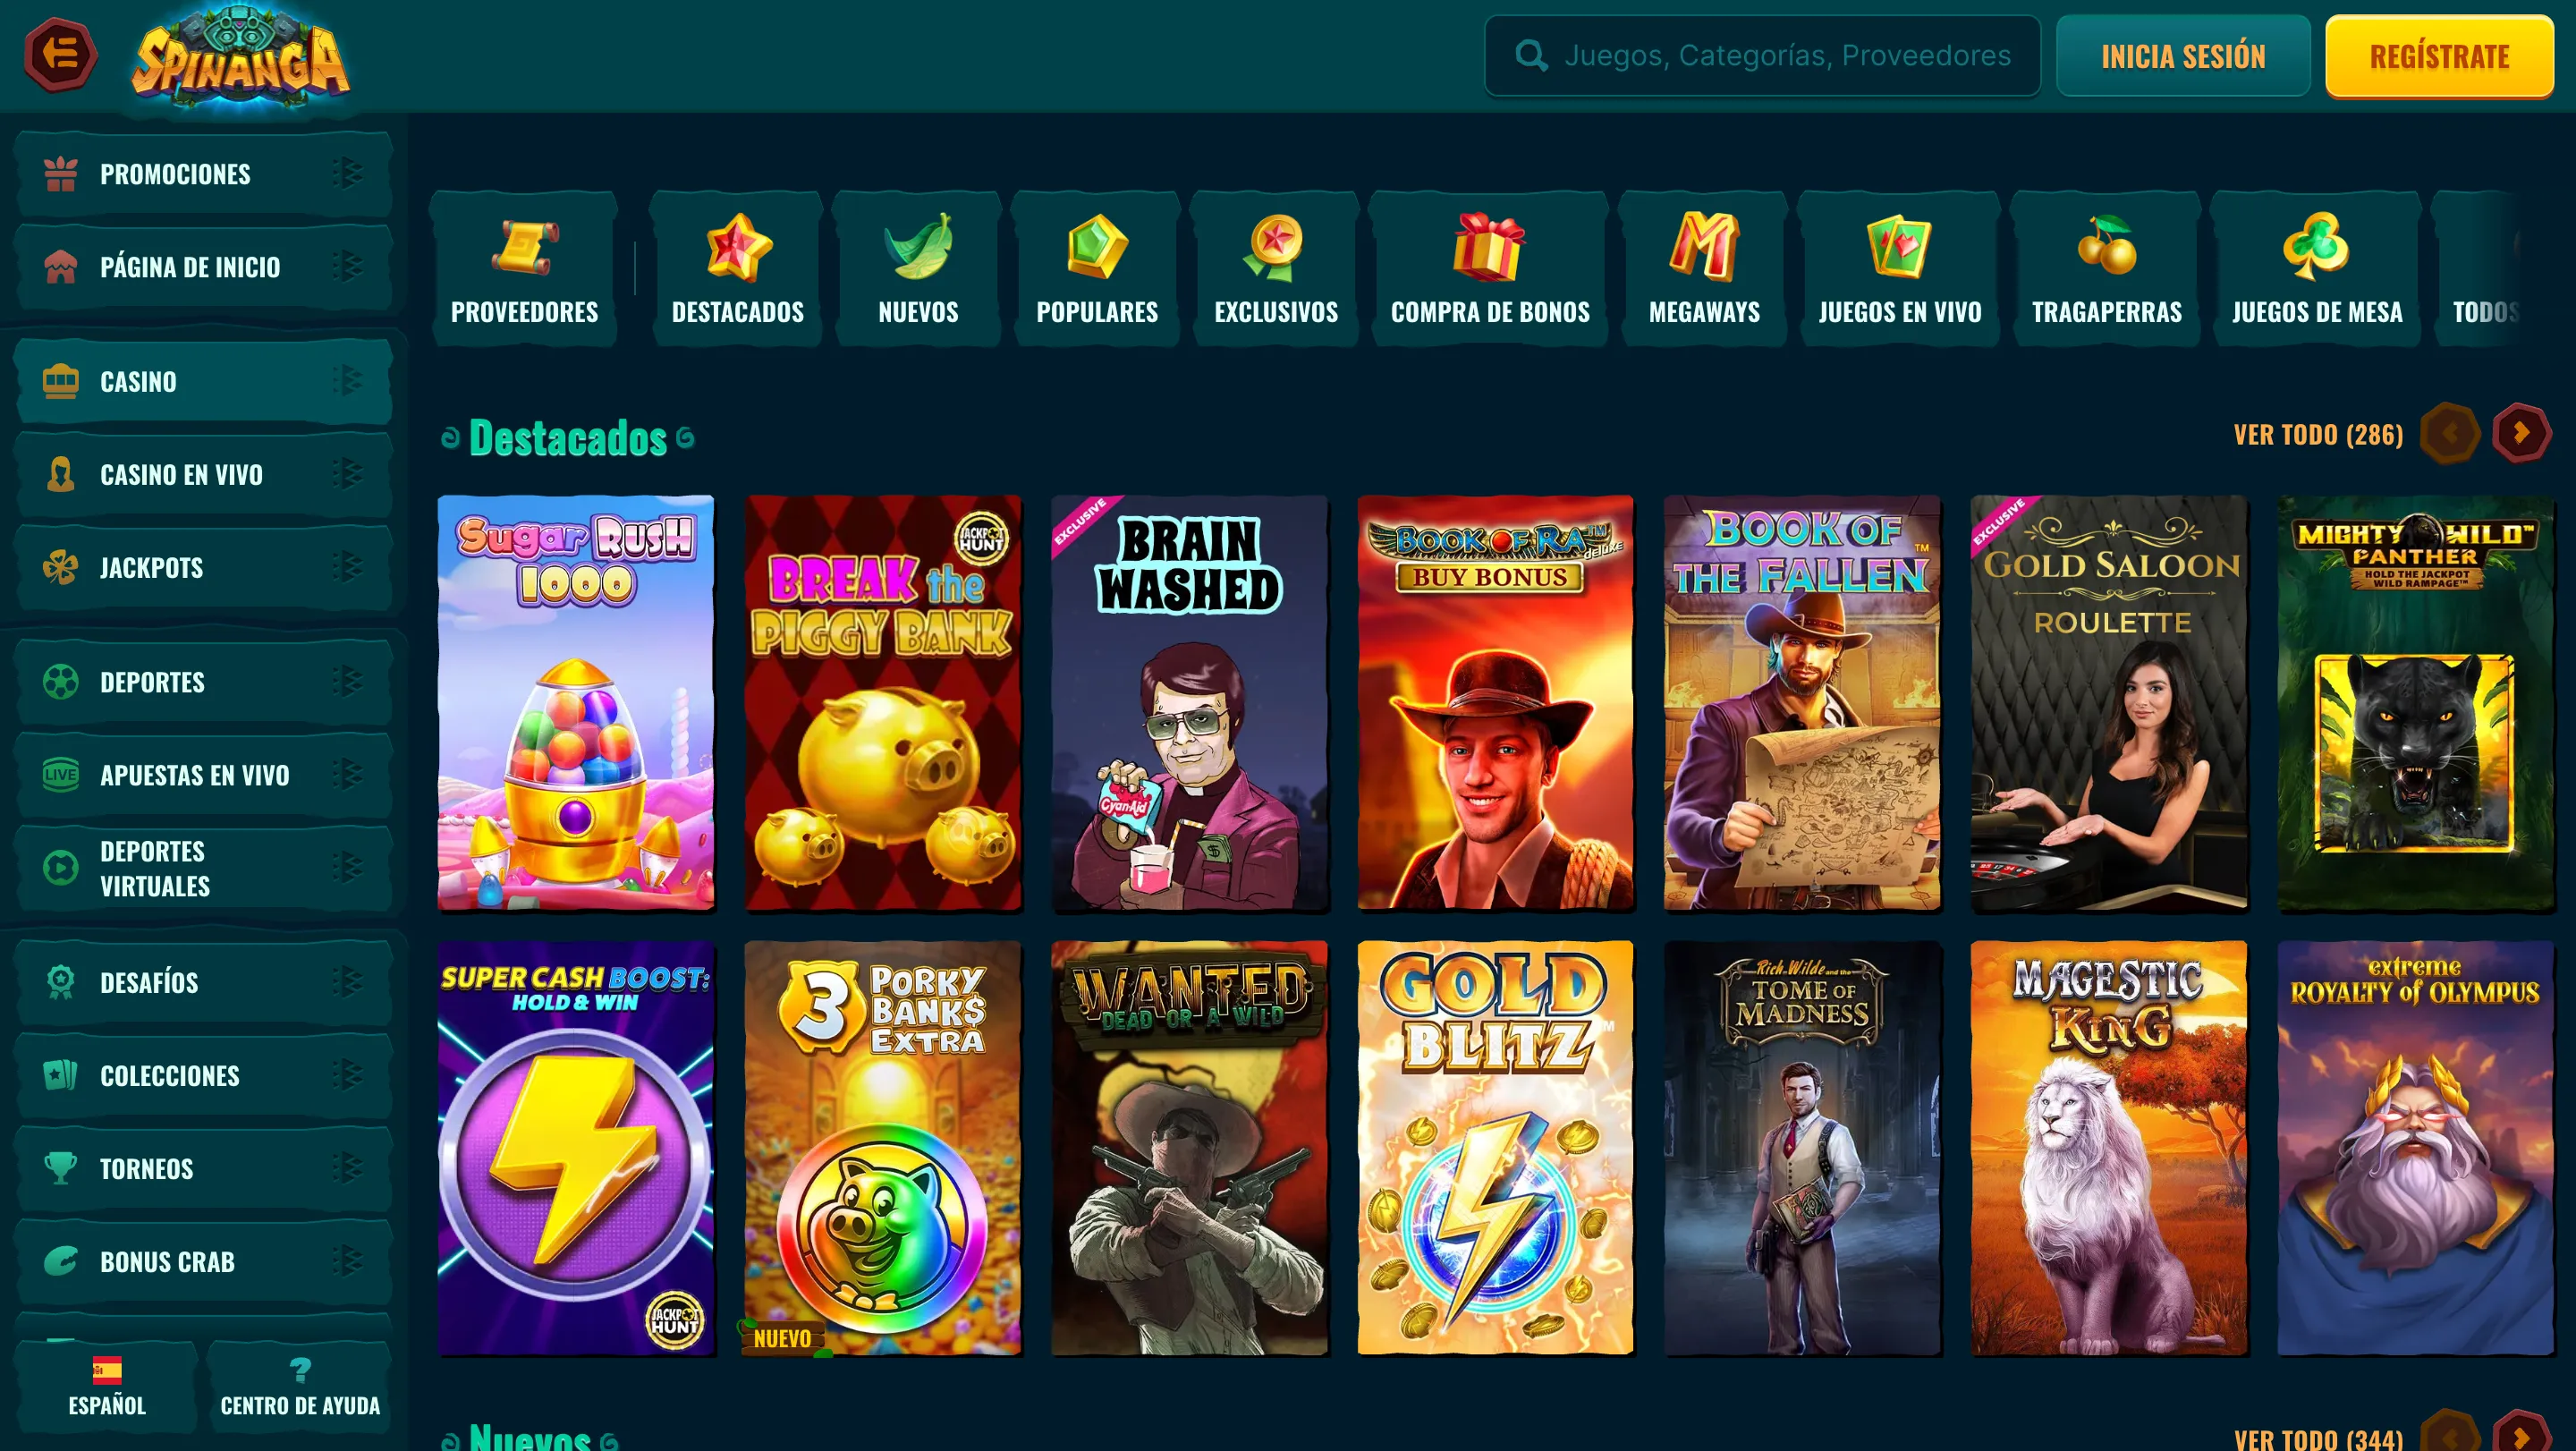
Task: Open the Gold Saloon Roulette game
Action: (2110, 703)
